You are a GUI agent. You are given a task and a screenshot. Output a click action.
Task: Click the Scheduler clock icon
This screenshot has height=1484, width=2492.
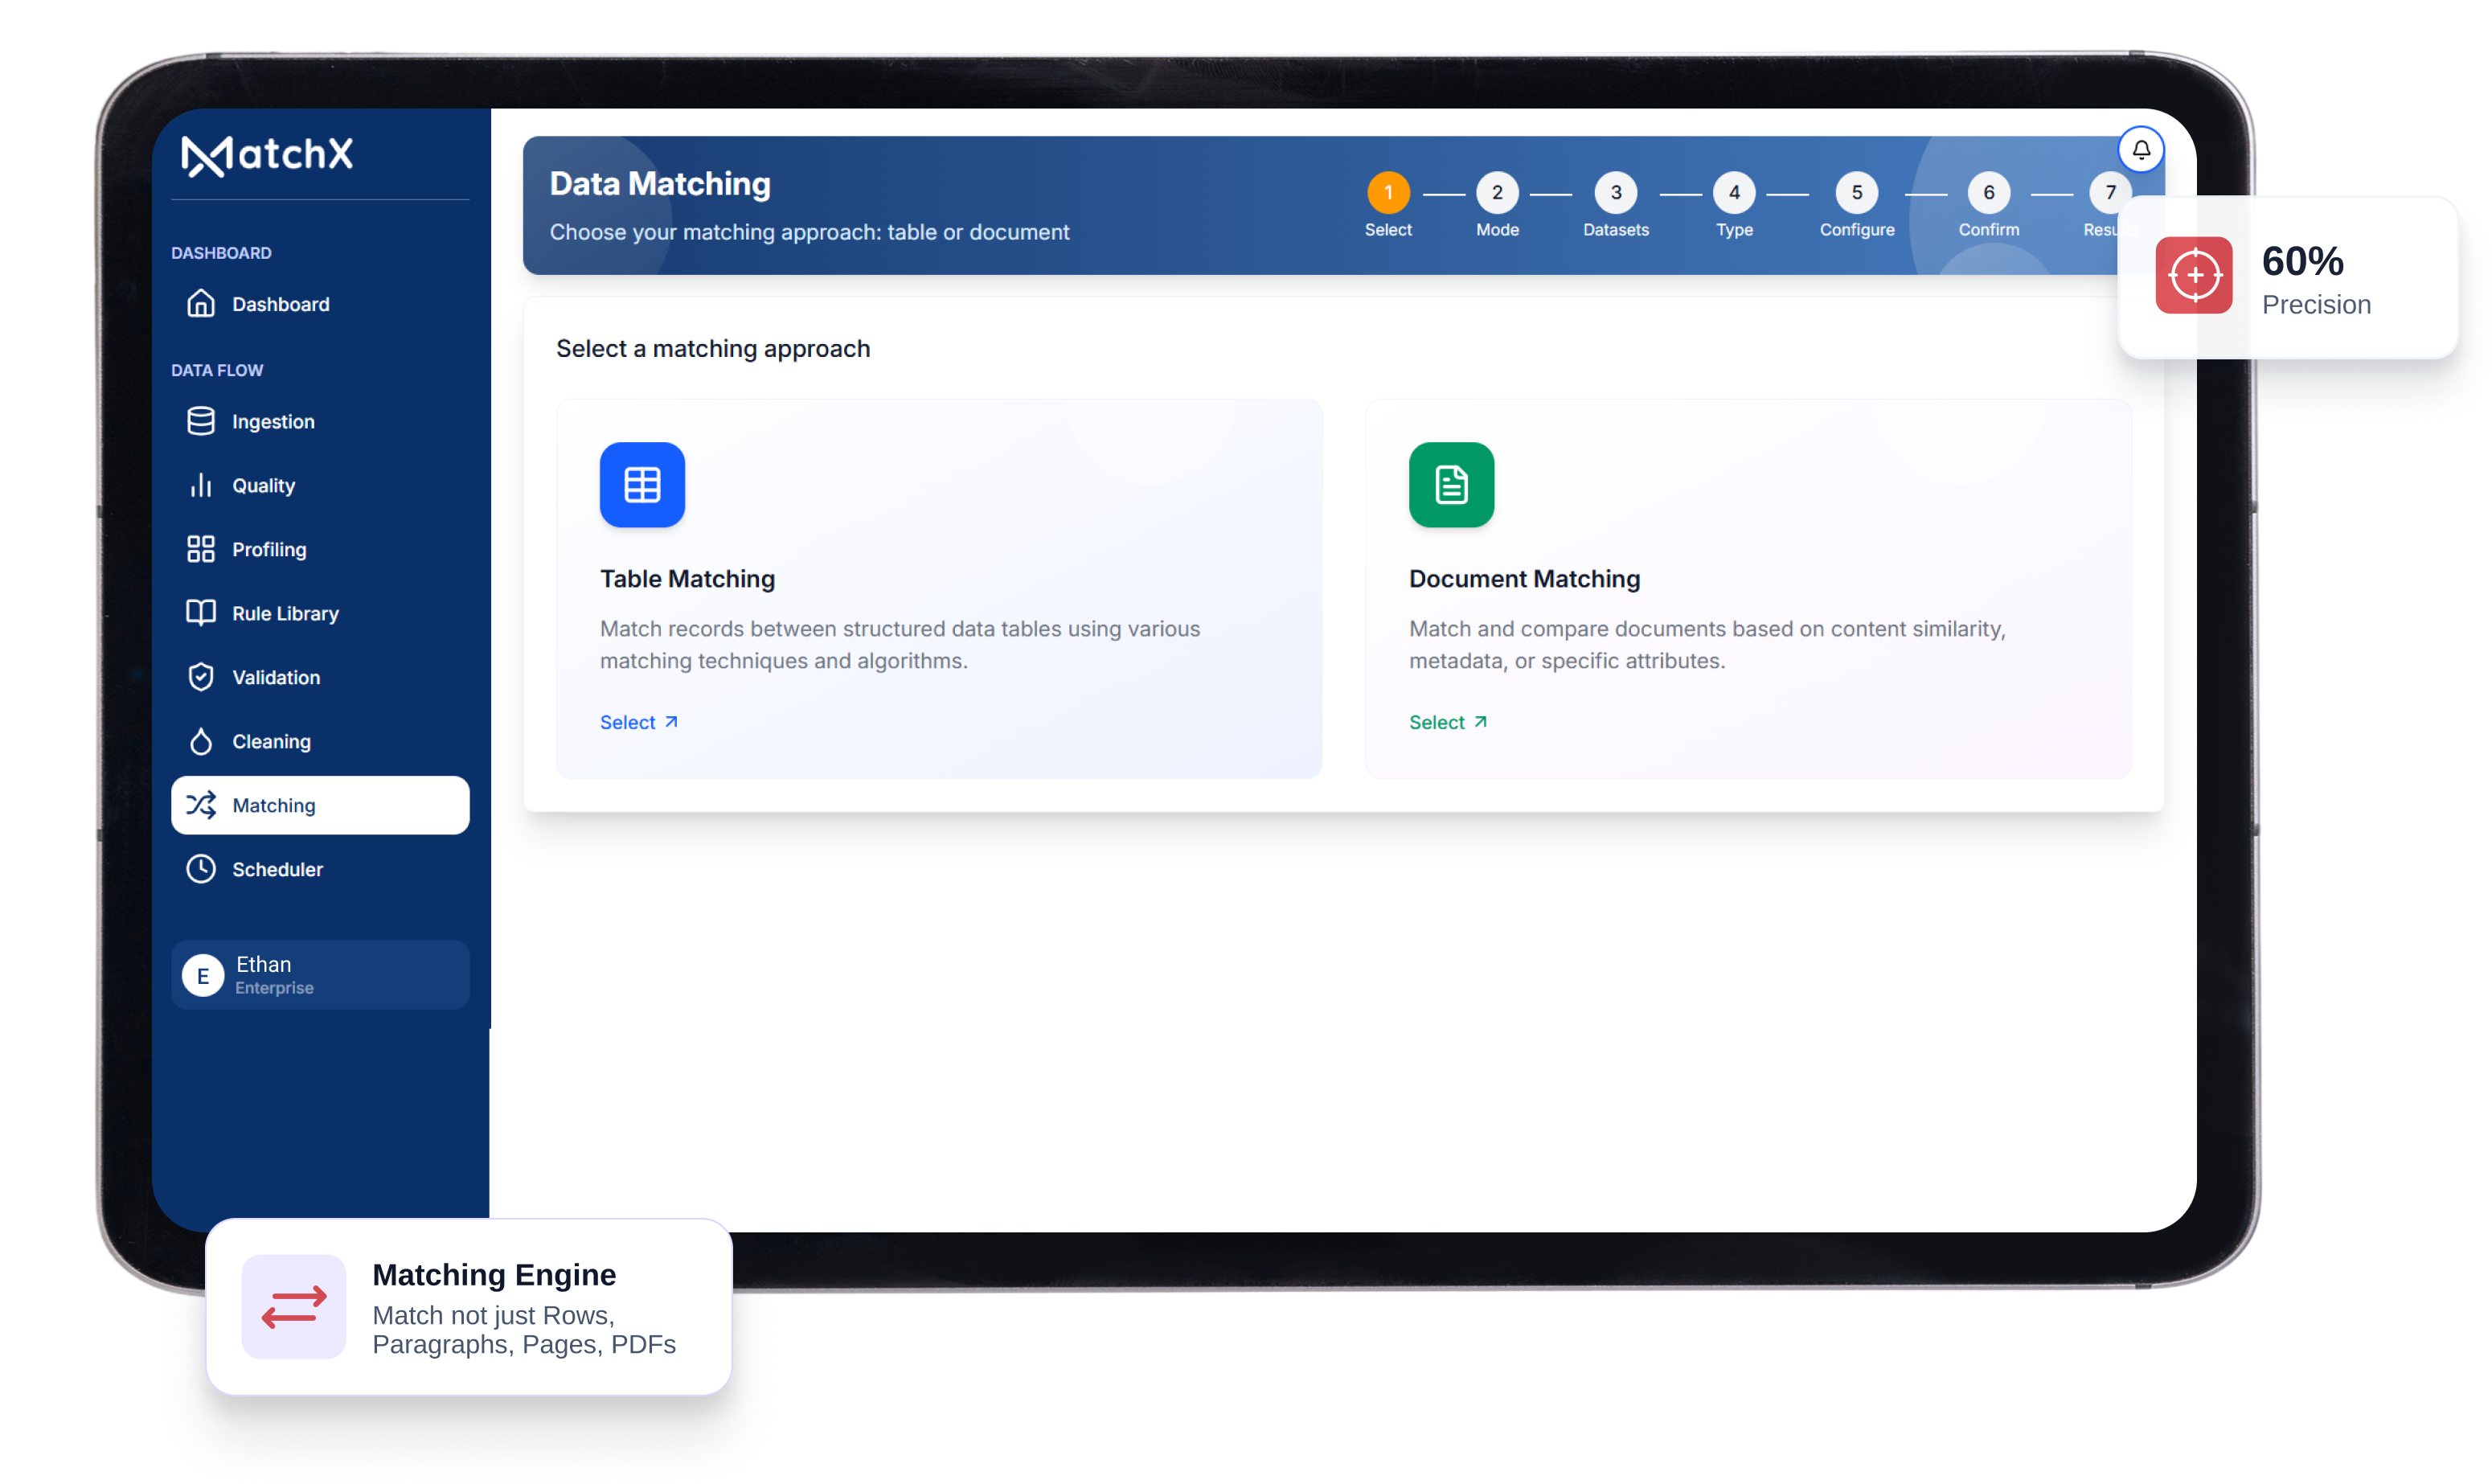(x=201, y=869)
